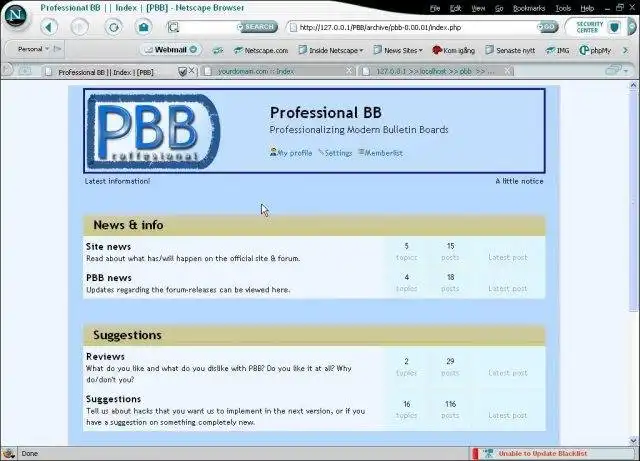Open the Bookmarks menu

pos(529,8)
